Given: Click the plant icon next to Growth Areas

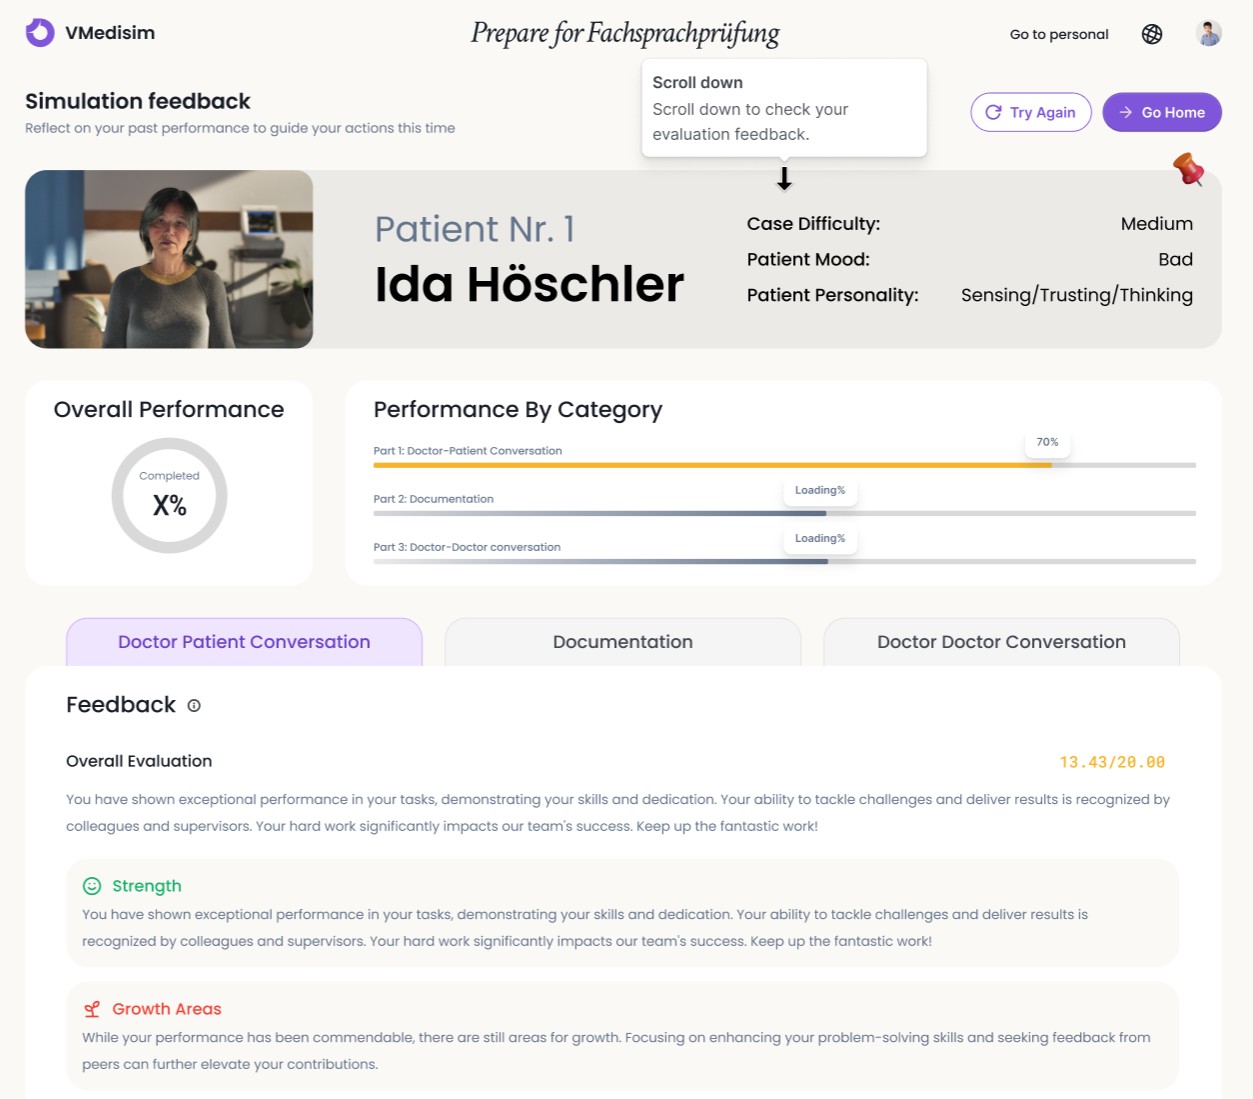Looking at the screenshot, I should click(92, 1009).
